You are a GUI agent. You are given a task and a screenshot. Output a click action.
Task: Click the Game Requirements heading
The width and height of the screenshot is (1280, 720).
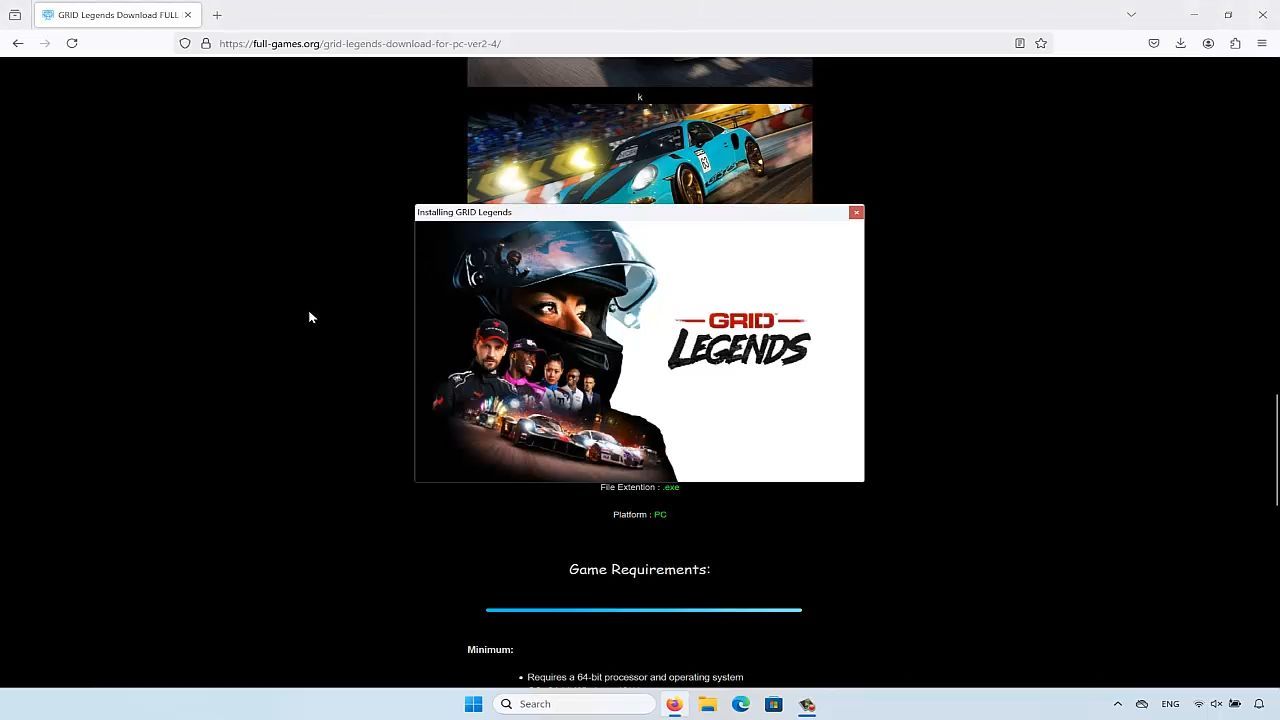point(640,569)
